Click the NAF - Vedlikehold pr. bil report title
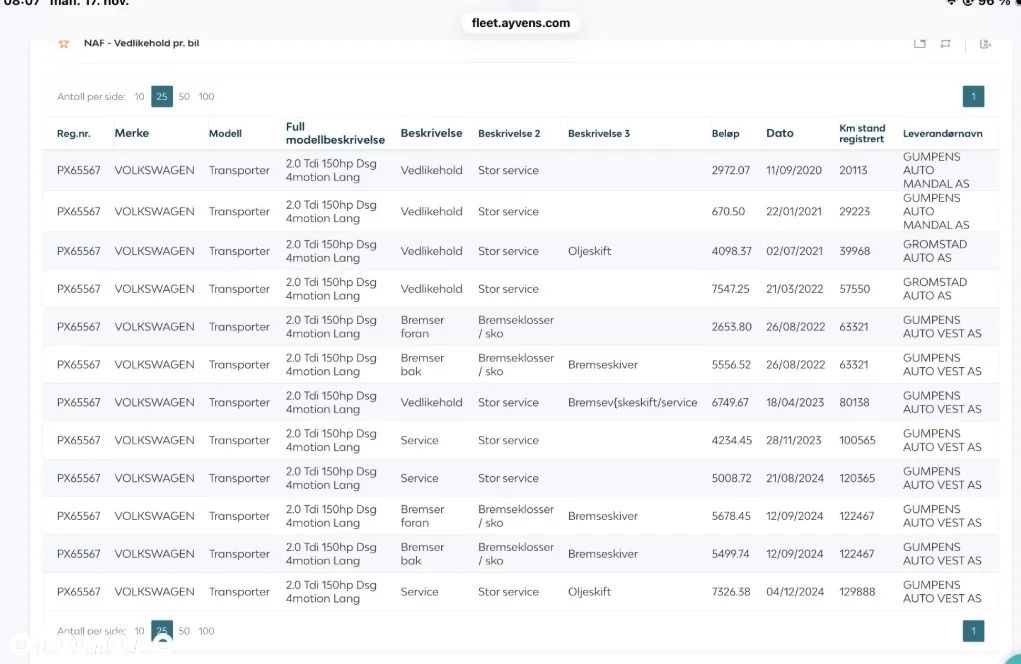Screen dimensions: 1021x664 141,43
